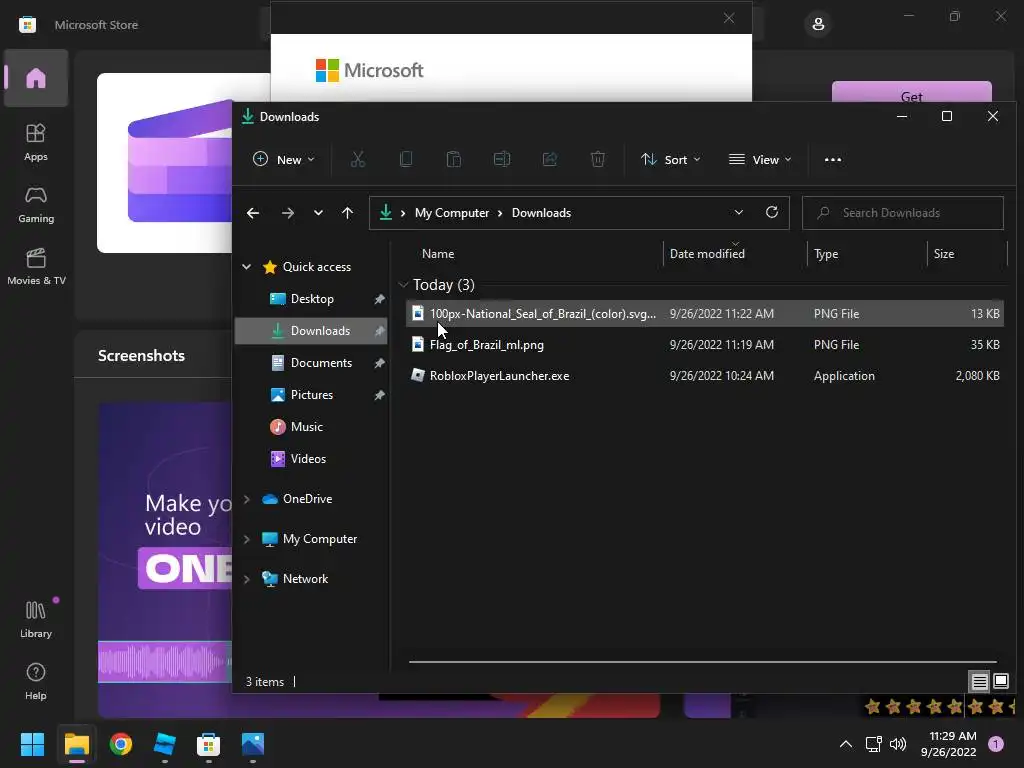1024x768 pixels.
Task: Select Desktop in Quick access
Action: [x=312, y=298]
